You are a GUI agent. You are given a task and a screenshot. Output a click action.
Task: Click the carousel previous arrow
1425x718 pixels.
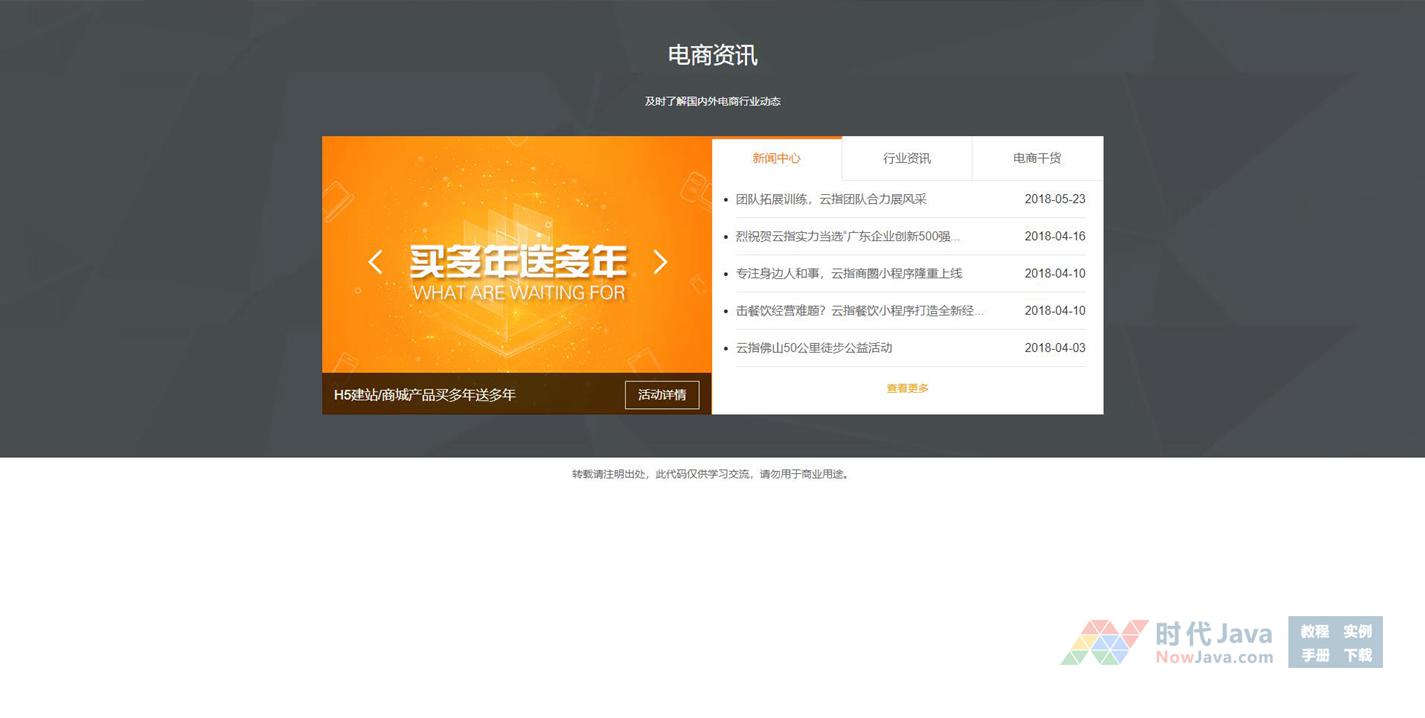point(375,262)
